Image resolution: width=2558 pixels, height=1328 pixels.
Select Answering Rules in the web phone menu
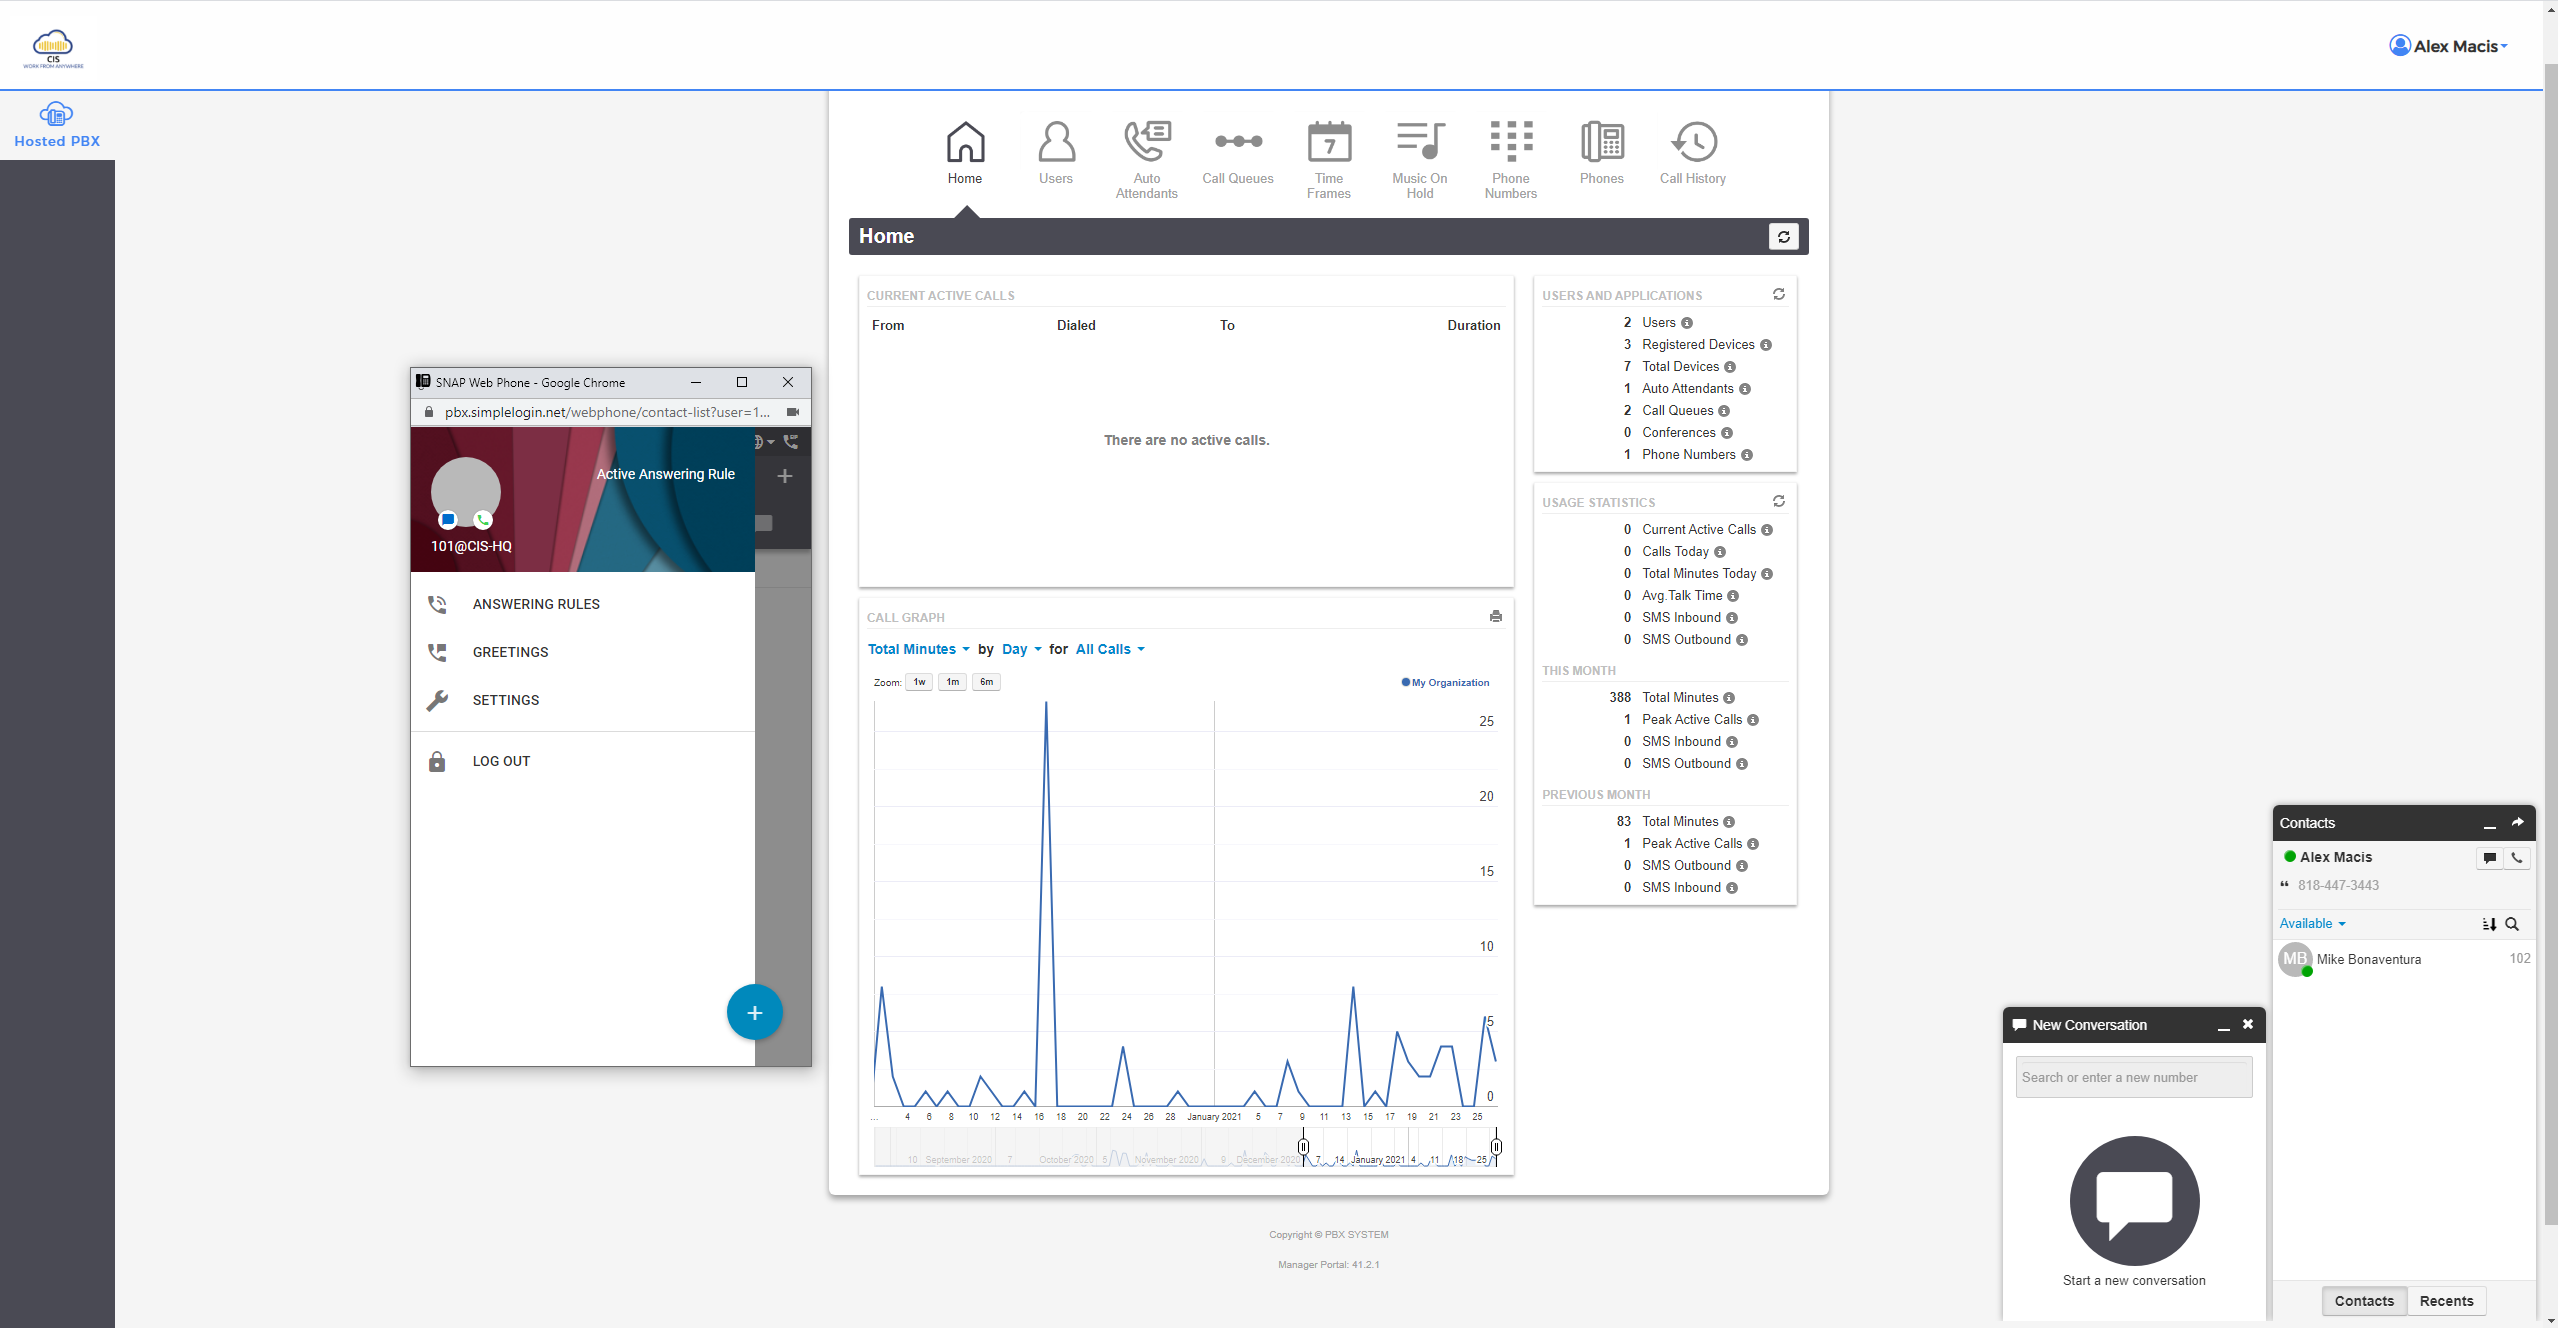point(536,605)
